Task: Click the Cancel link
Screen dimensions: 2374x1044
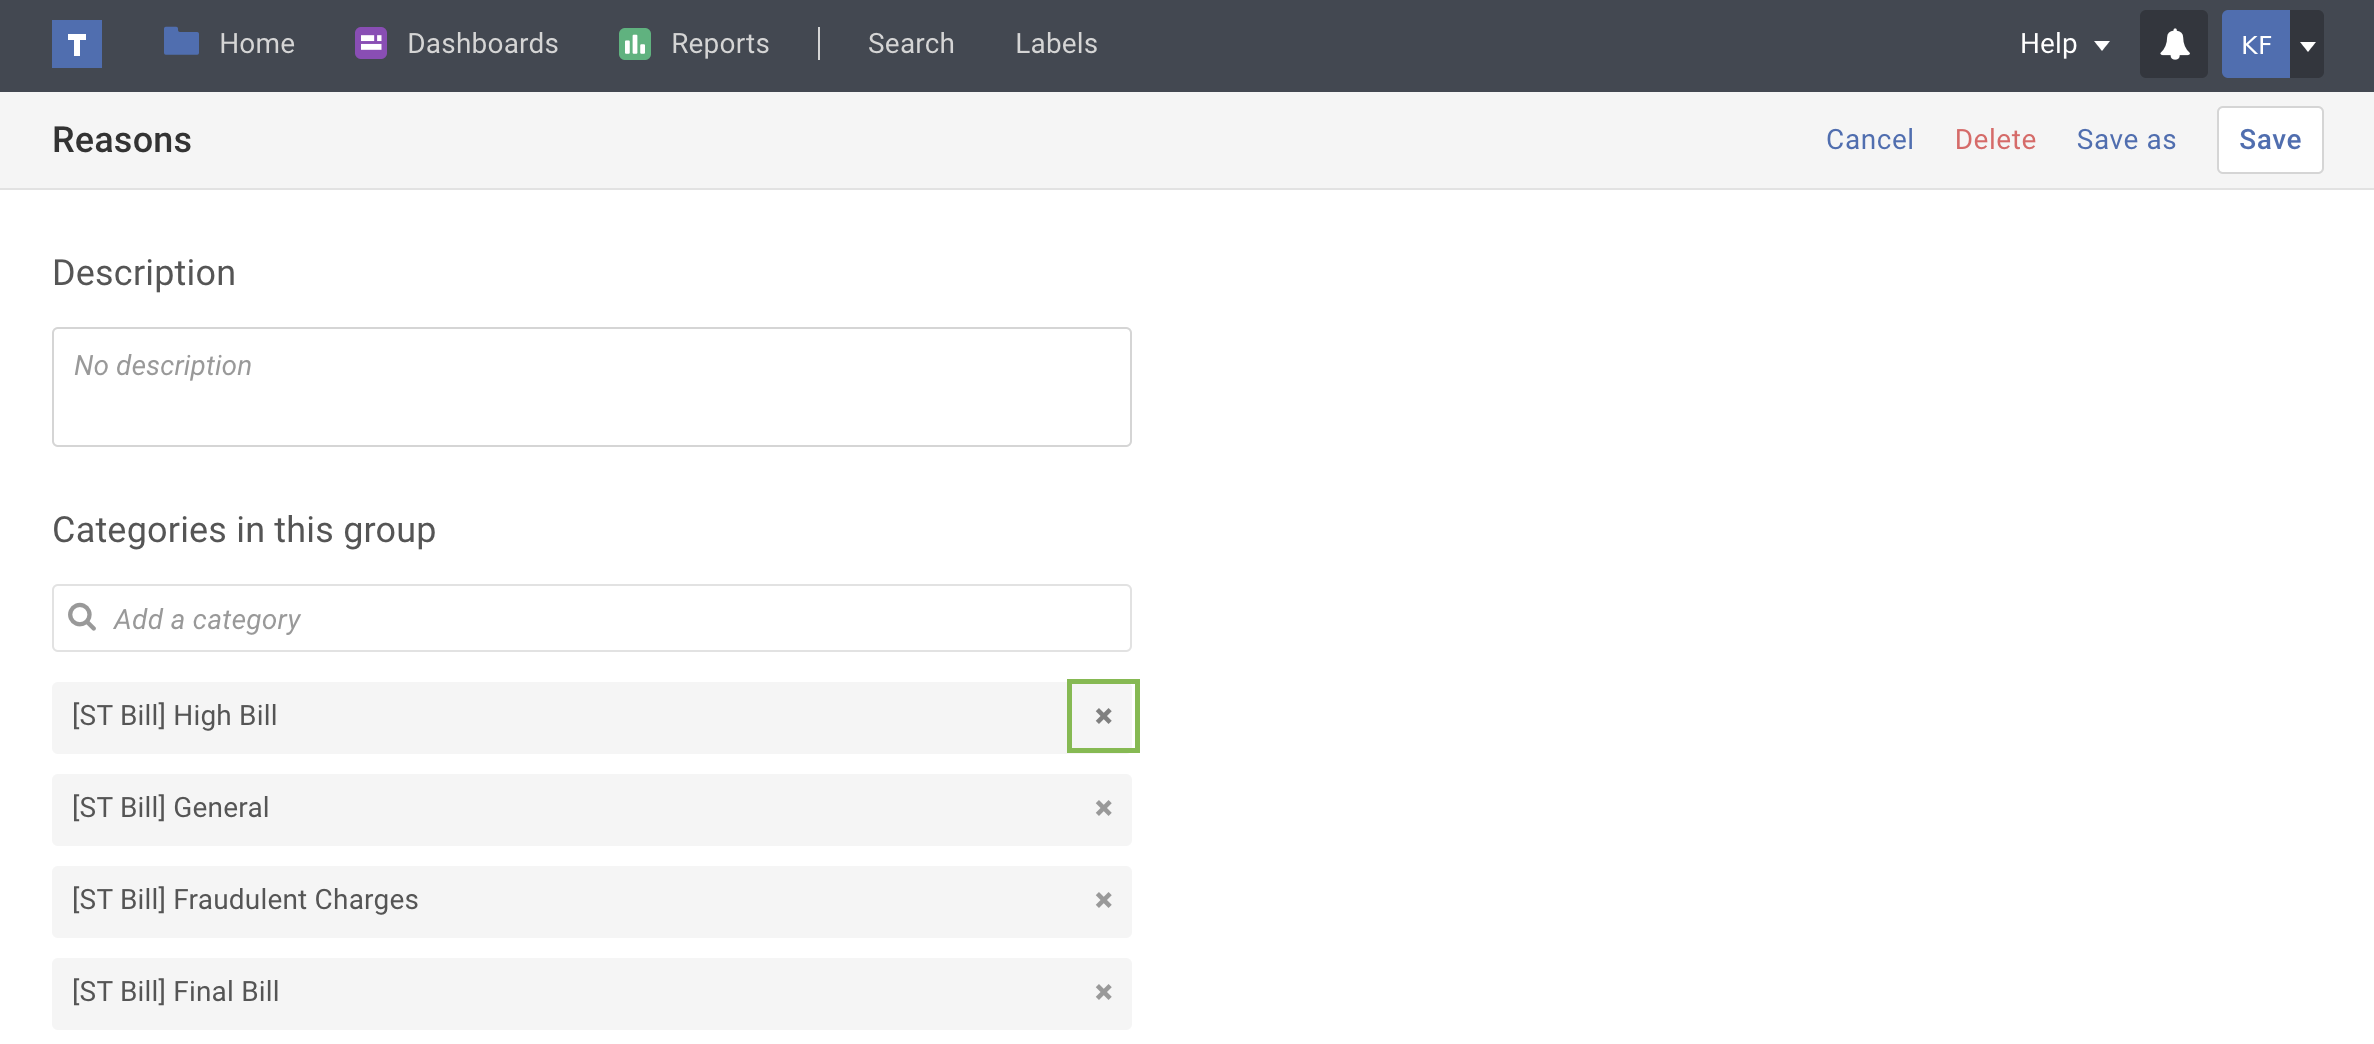Action: pyautogui.click(x=1869, y=140)
